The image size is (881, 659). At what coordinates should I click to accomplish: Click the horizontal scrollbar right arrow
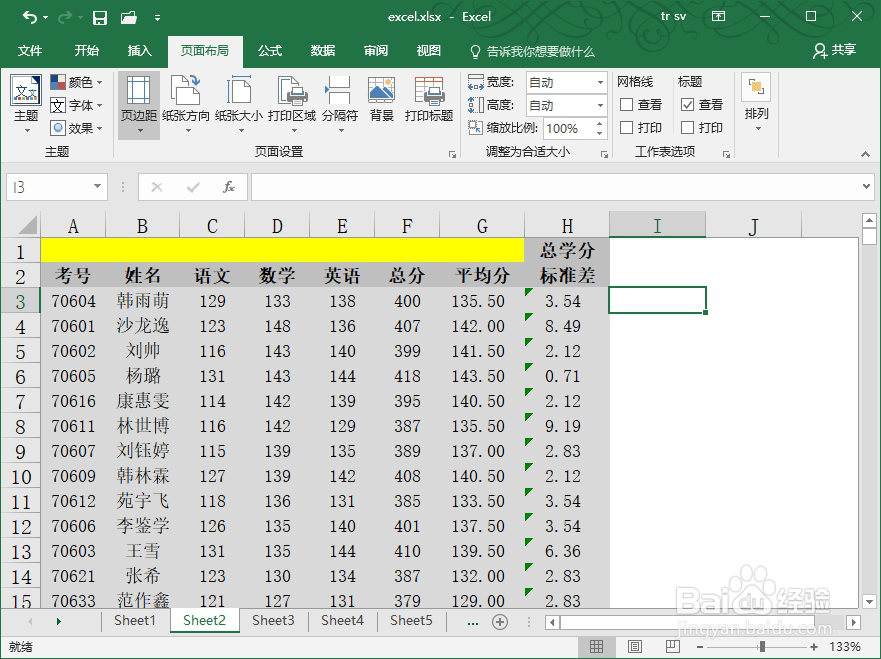853,622
